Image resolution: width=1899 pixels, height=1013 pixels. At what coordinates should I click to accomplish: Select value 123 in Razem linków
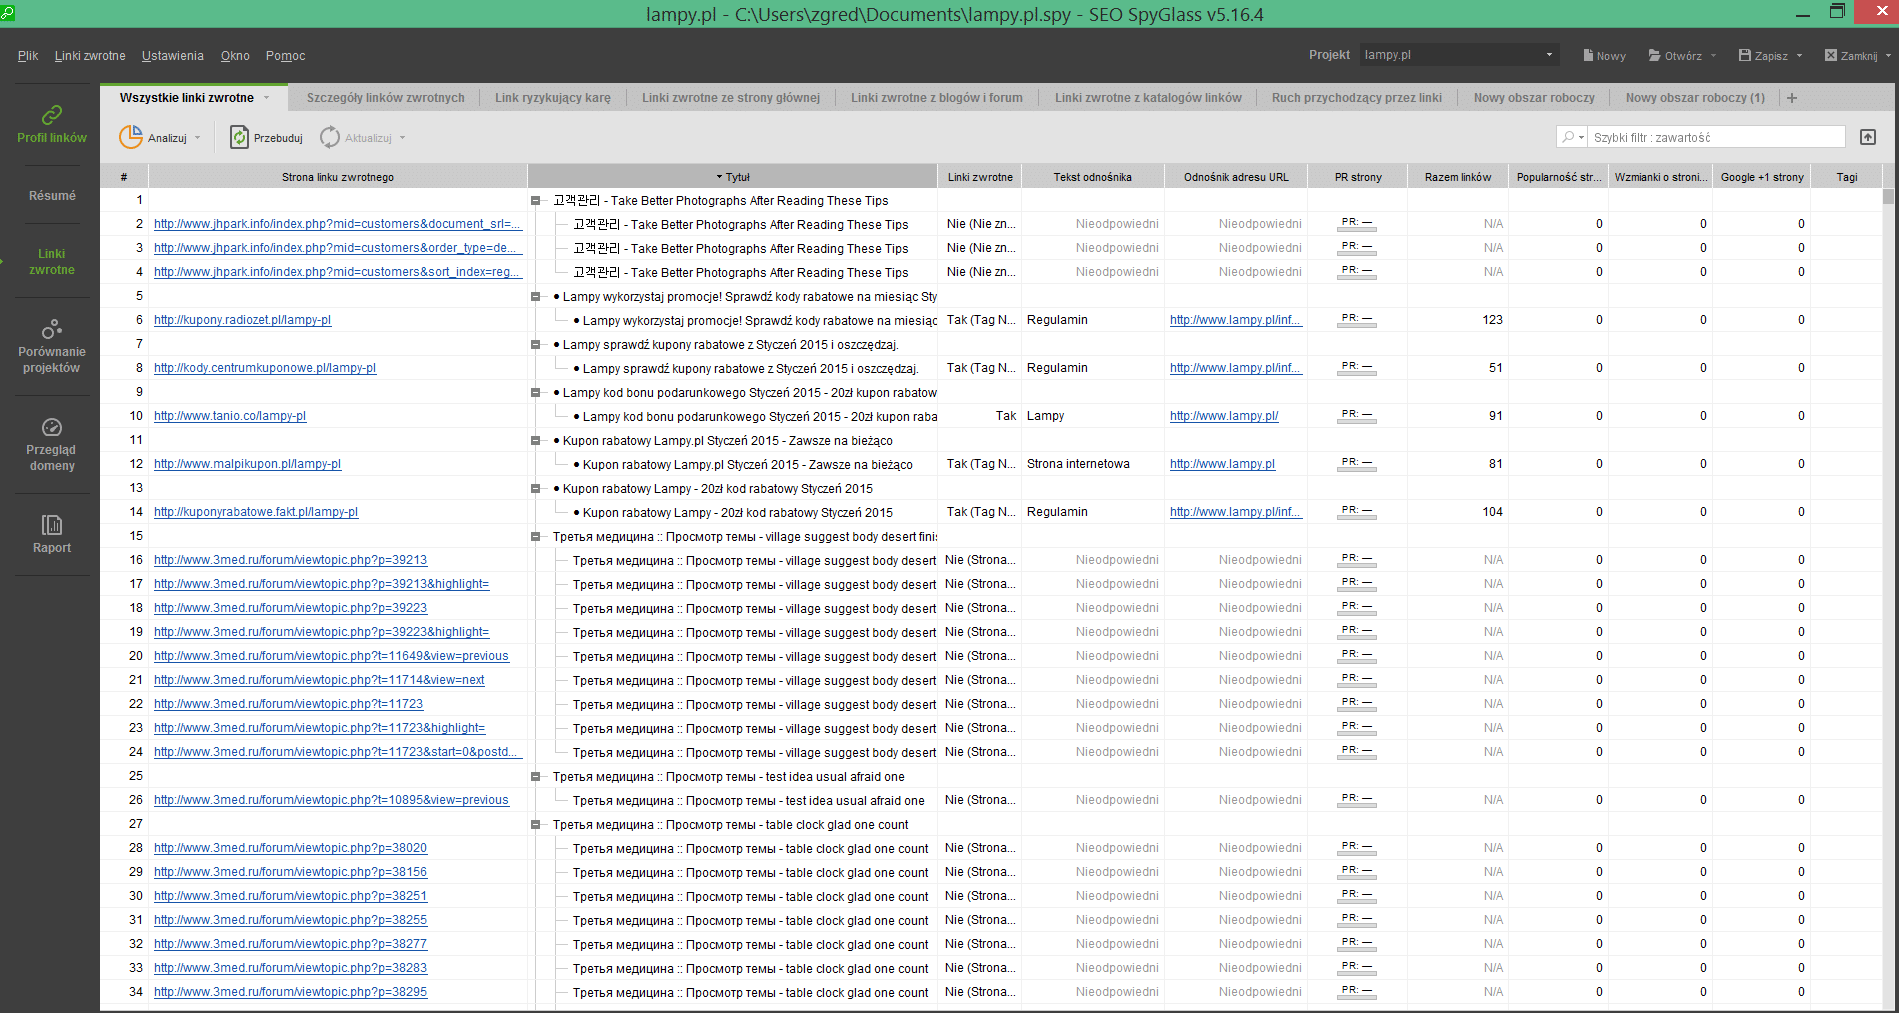pyautogui.click(x=1492, y=320)
